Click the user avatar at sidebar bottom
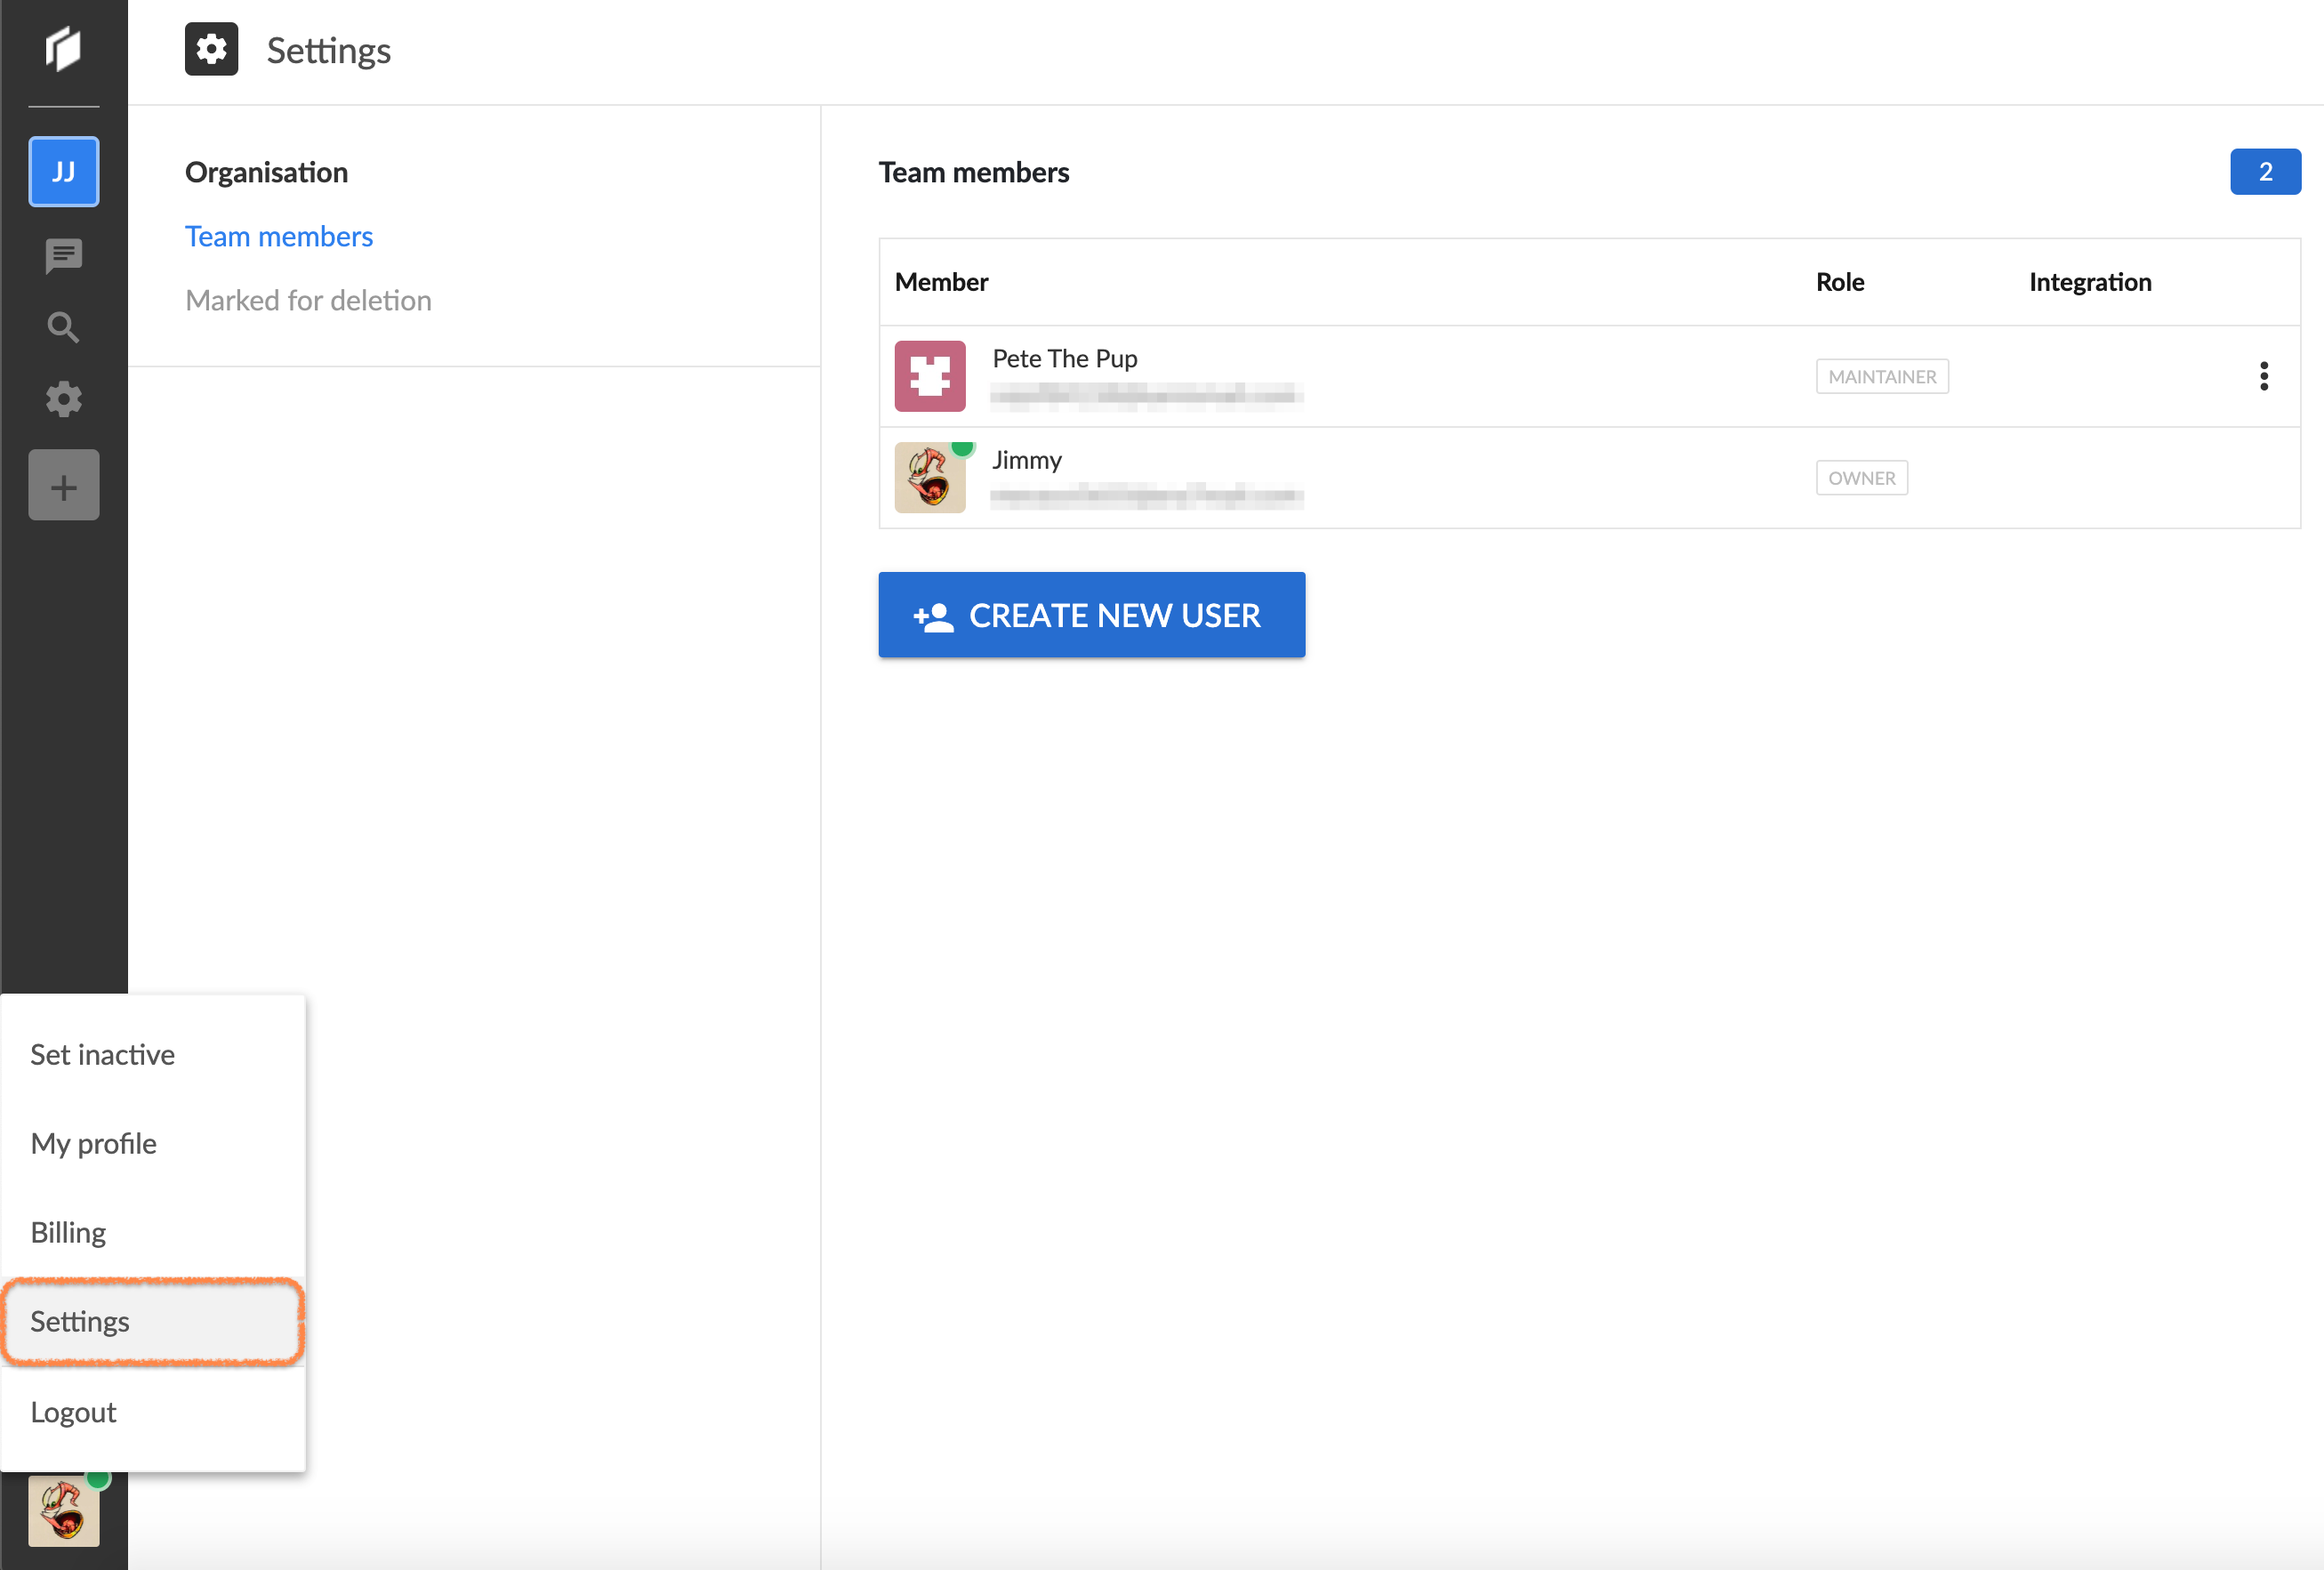 [x=63, y=1511]
